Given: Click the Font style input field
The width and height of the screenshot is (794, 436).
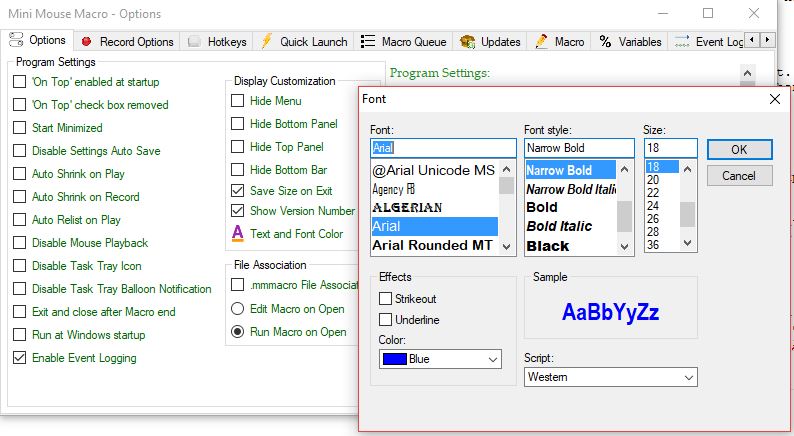Looking at the screenshot, I should pyautogui.click(x=579, y=148).
